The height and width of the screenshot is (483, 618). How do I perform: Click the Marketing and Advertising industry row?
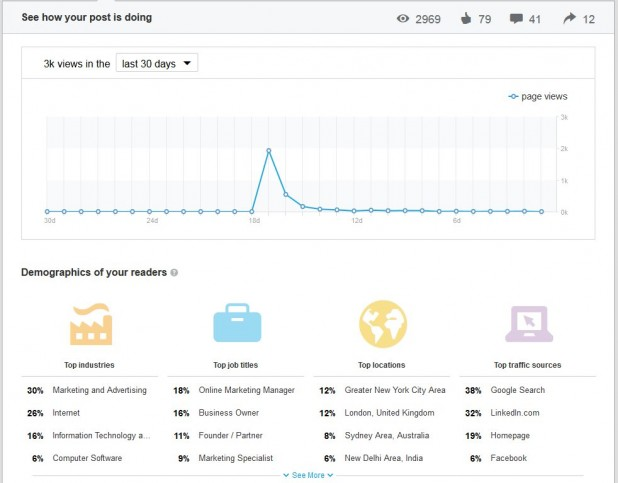(99, 390)
